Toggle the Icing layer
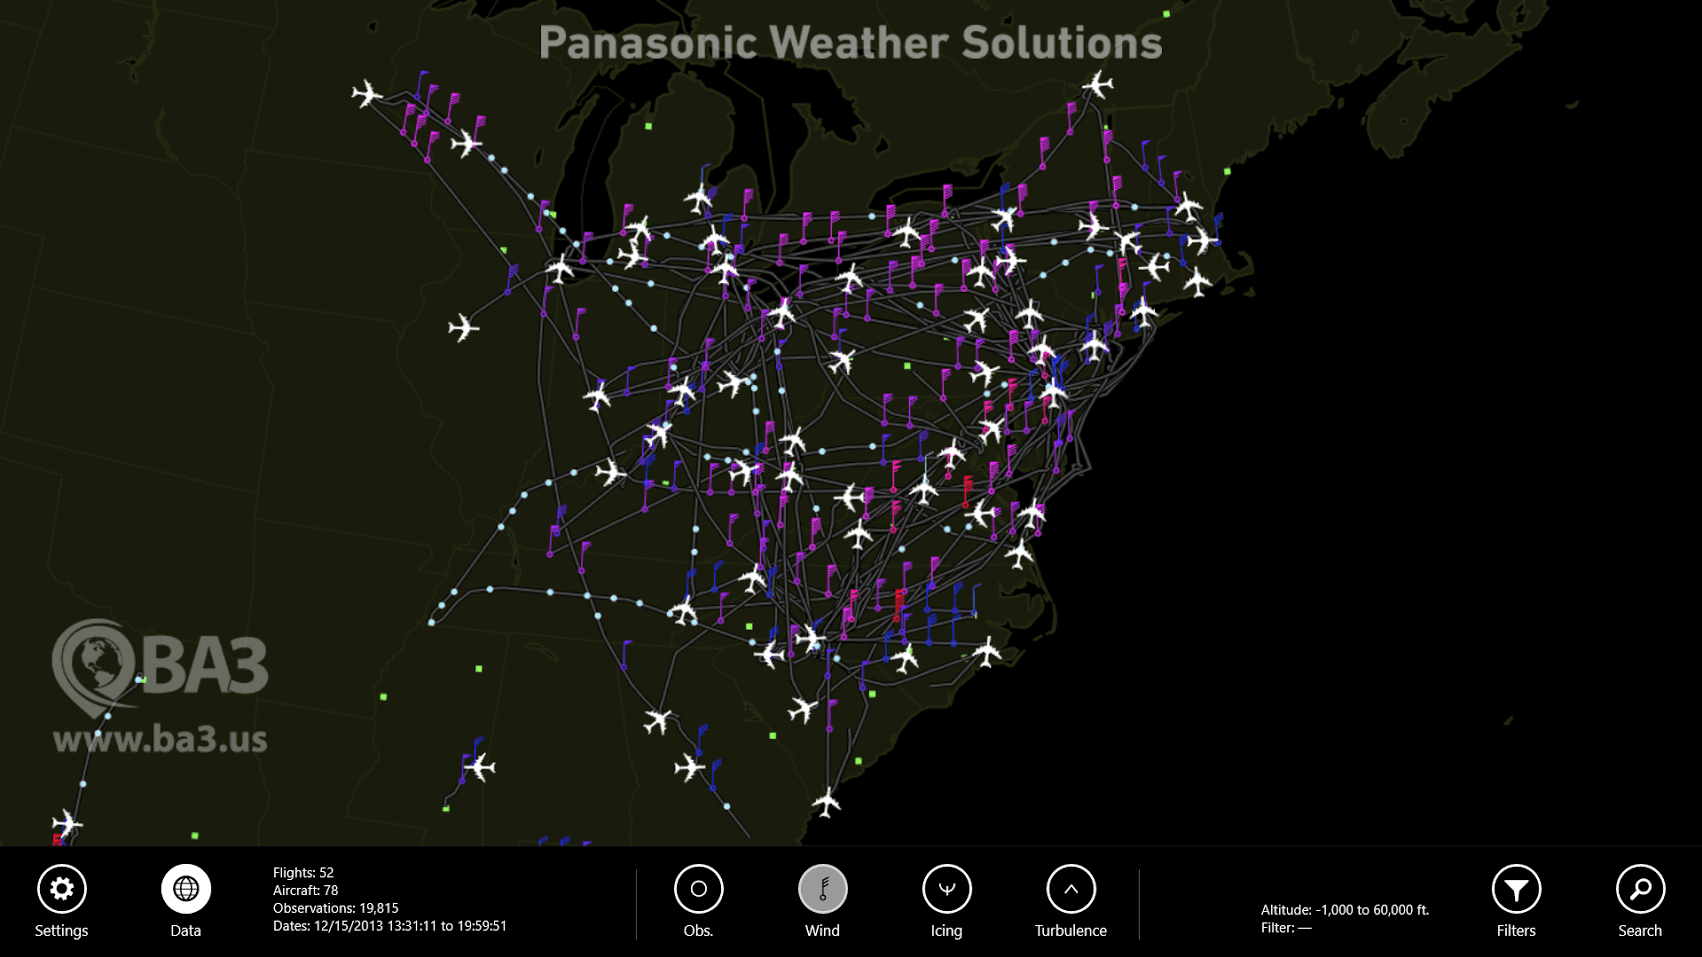 point(946,889)
